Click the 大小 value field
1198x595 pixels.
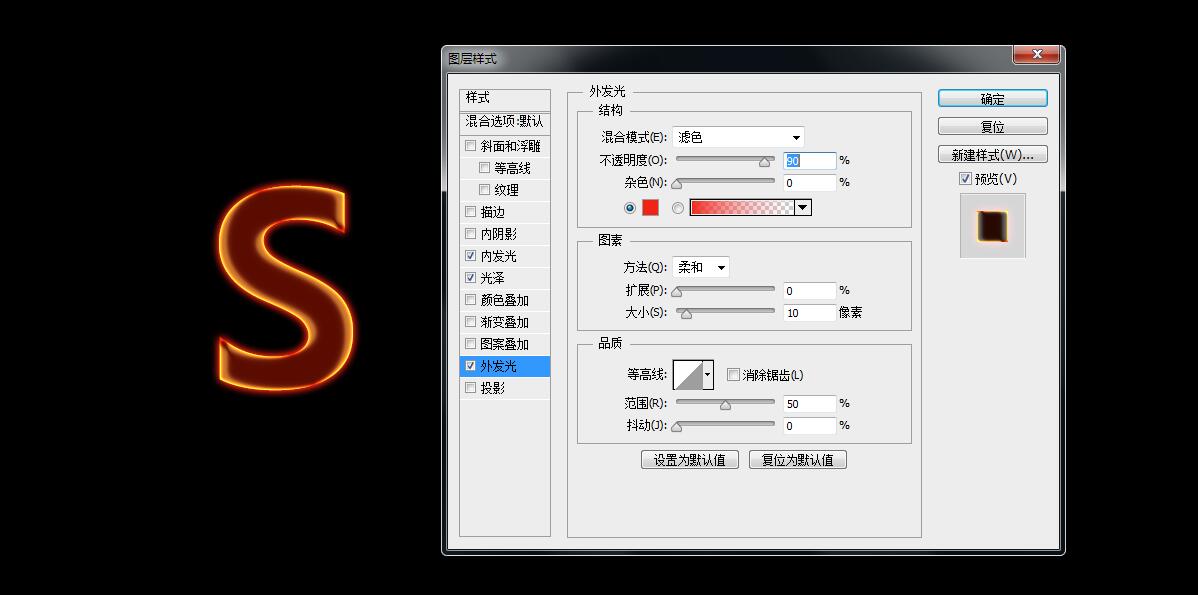tap(810, 312)
